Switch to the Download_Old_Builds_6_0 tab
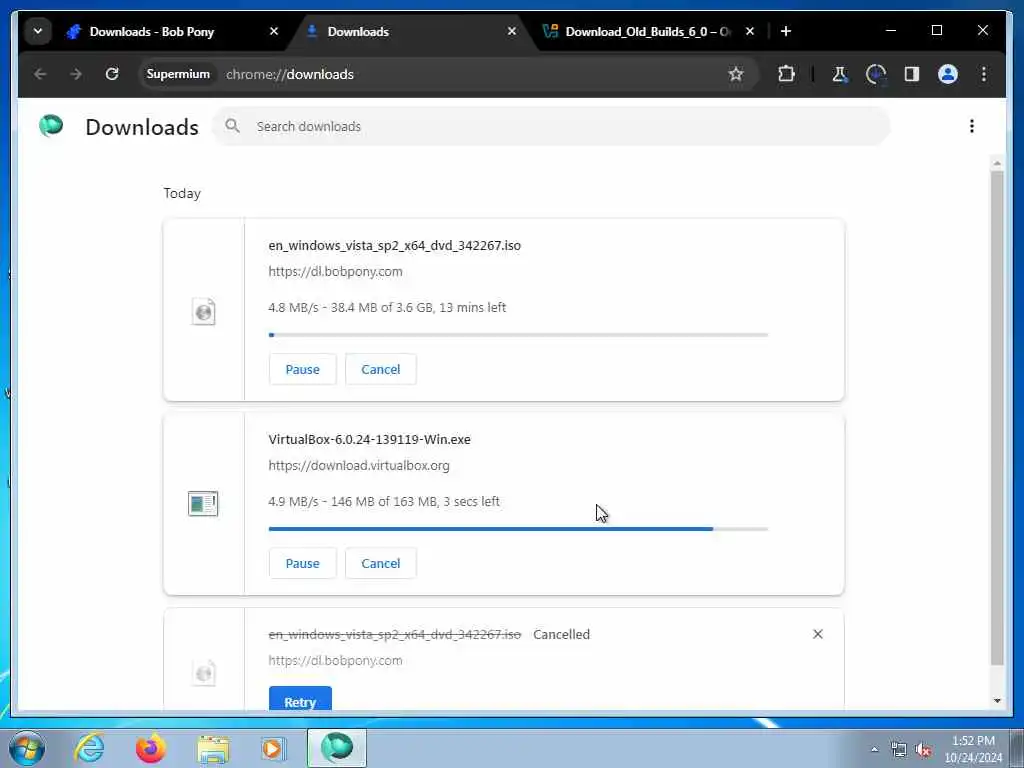This screenshot has height=768, width=1024. click(x=647, y=31)
